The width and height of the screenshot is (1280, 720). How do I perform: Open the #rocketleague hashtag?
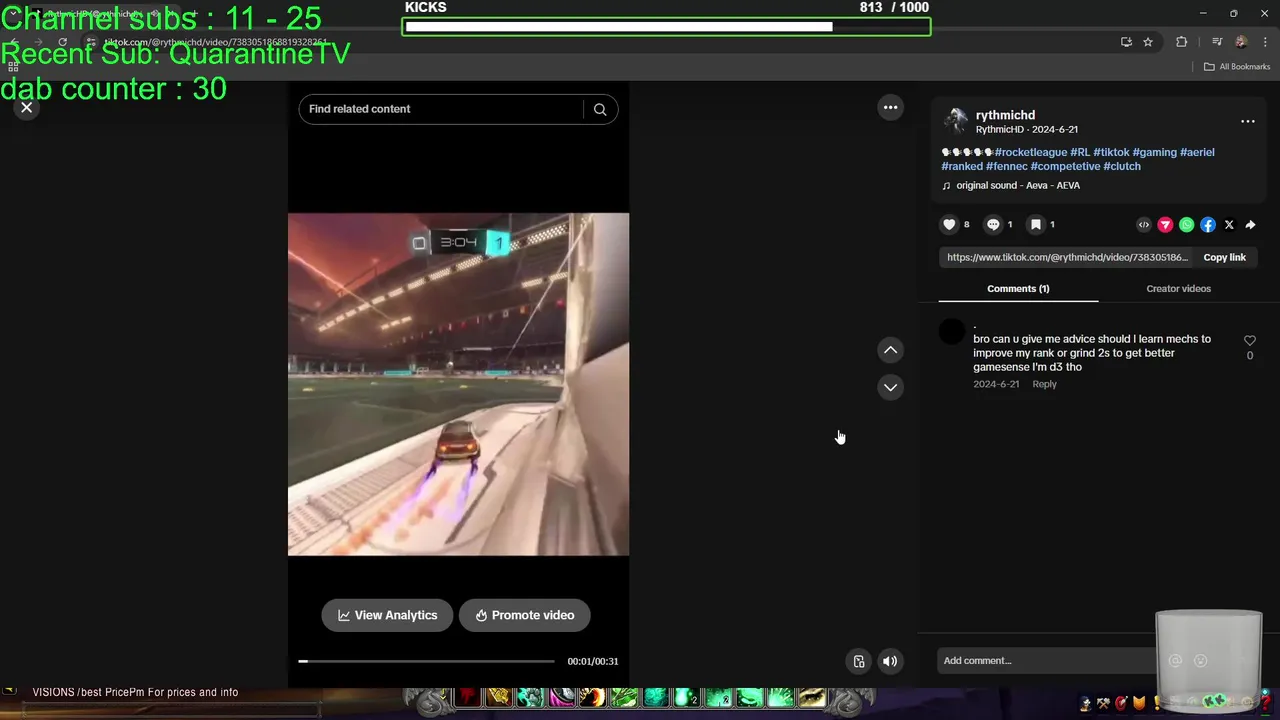tap(1031, 152)
